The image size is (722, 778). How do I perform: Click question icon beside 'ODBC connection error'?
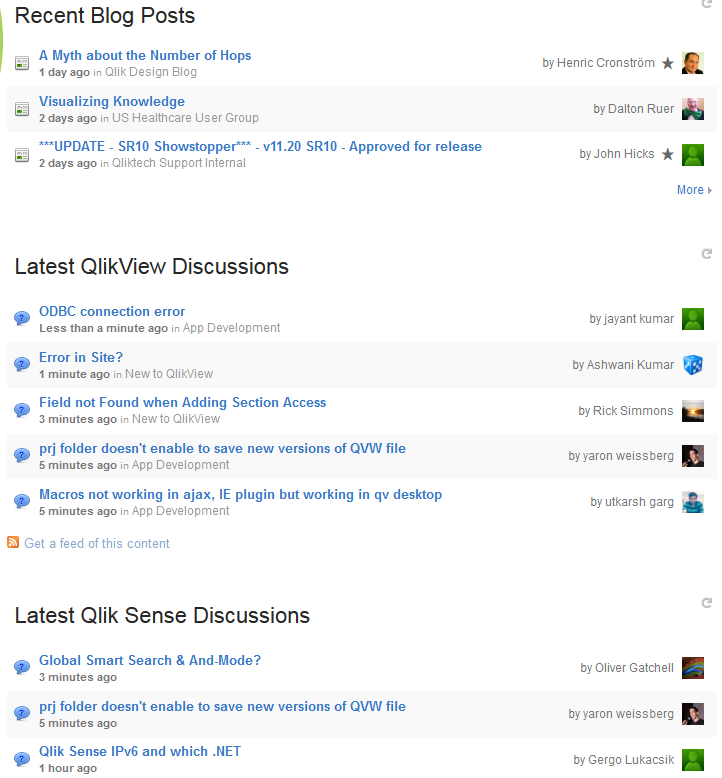click(22, 318)
